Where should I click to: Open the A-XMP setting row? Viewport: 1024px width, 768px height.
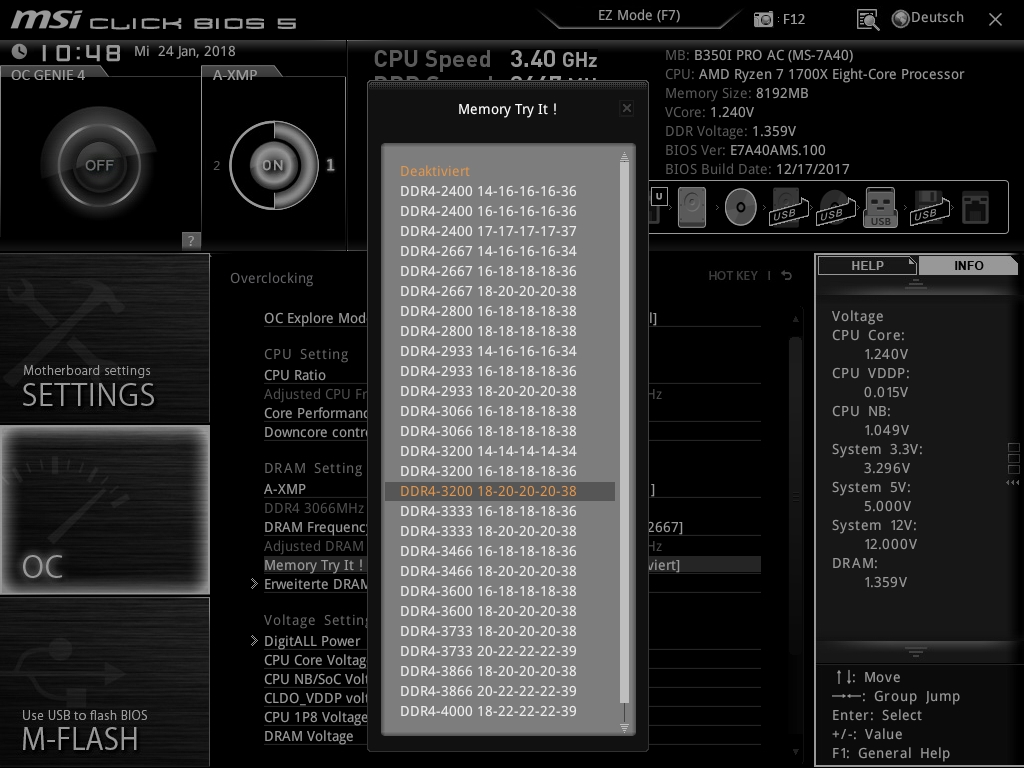(x=285, y=488)
